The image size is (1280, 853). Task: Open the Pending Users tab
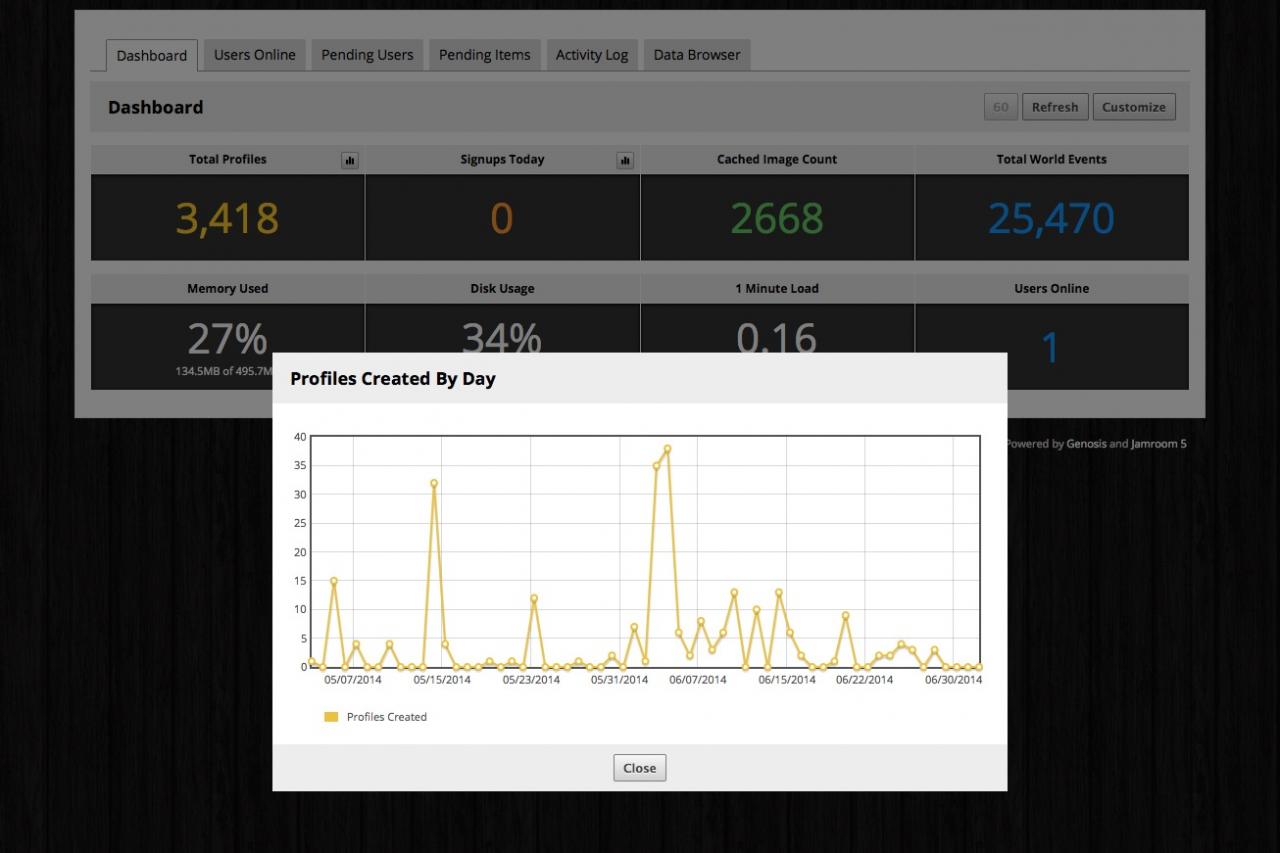click(x=367, y=55)
